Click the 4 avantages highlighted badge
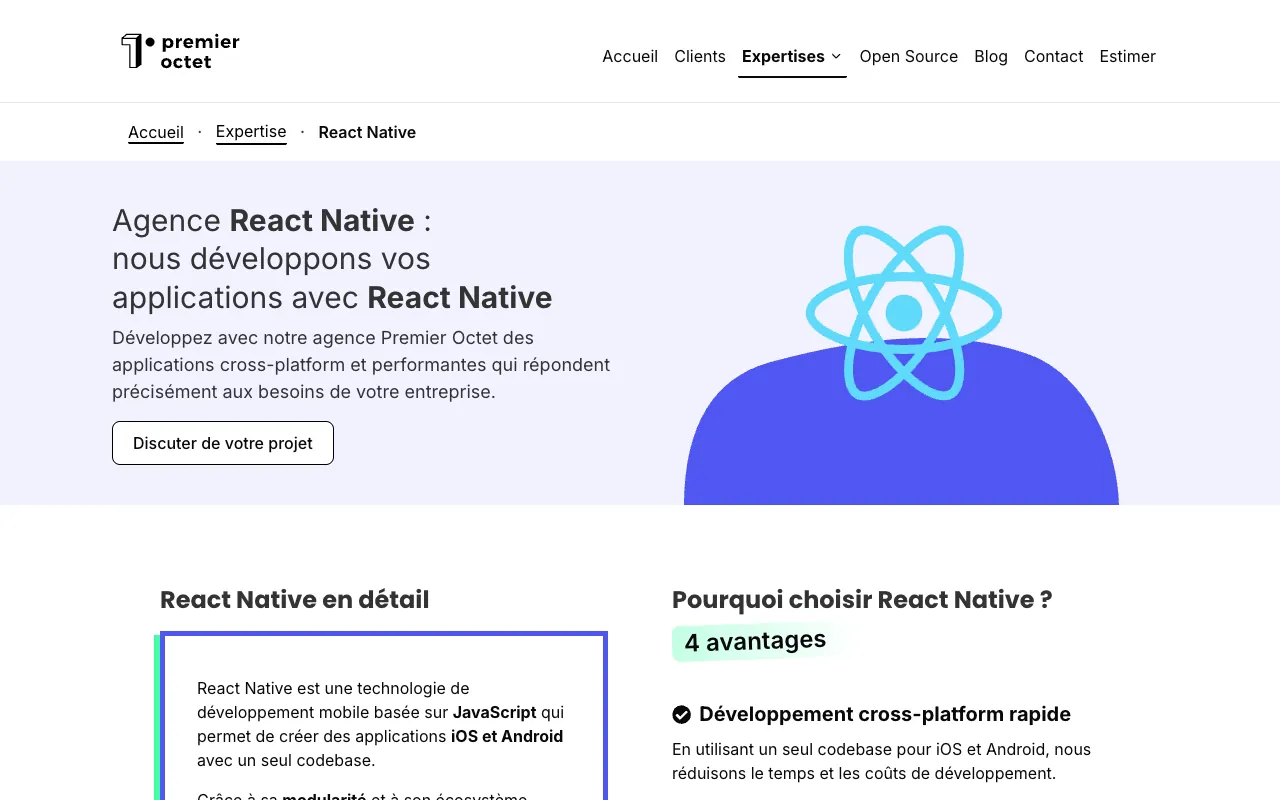 [x=756, y=641]
